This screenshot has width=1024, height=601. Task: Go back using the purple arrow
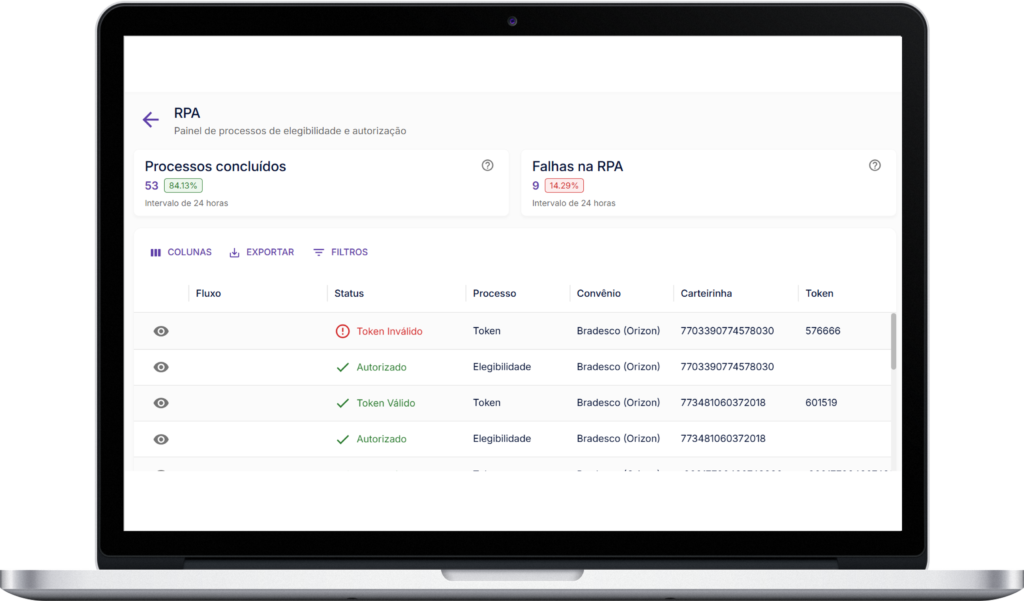[x=151, y=120]
